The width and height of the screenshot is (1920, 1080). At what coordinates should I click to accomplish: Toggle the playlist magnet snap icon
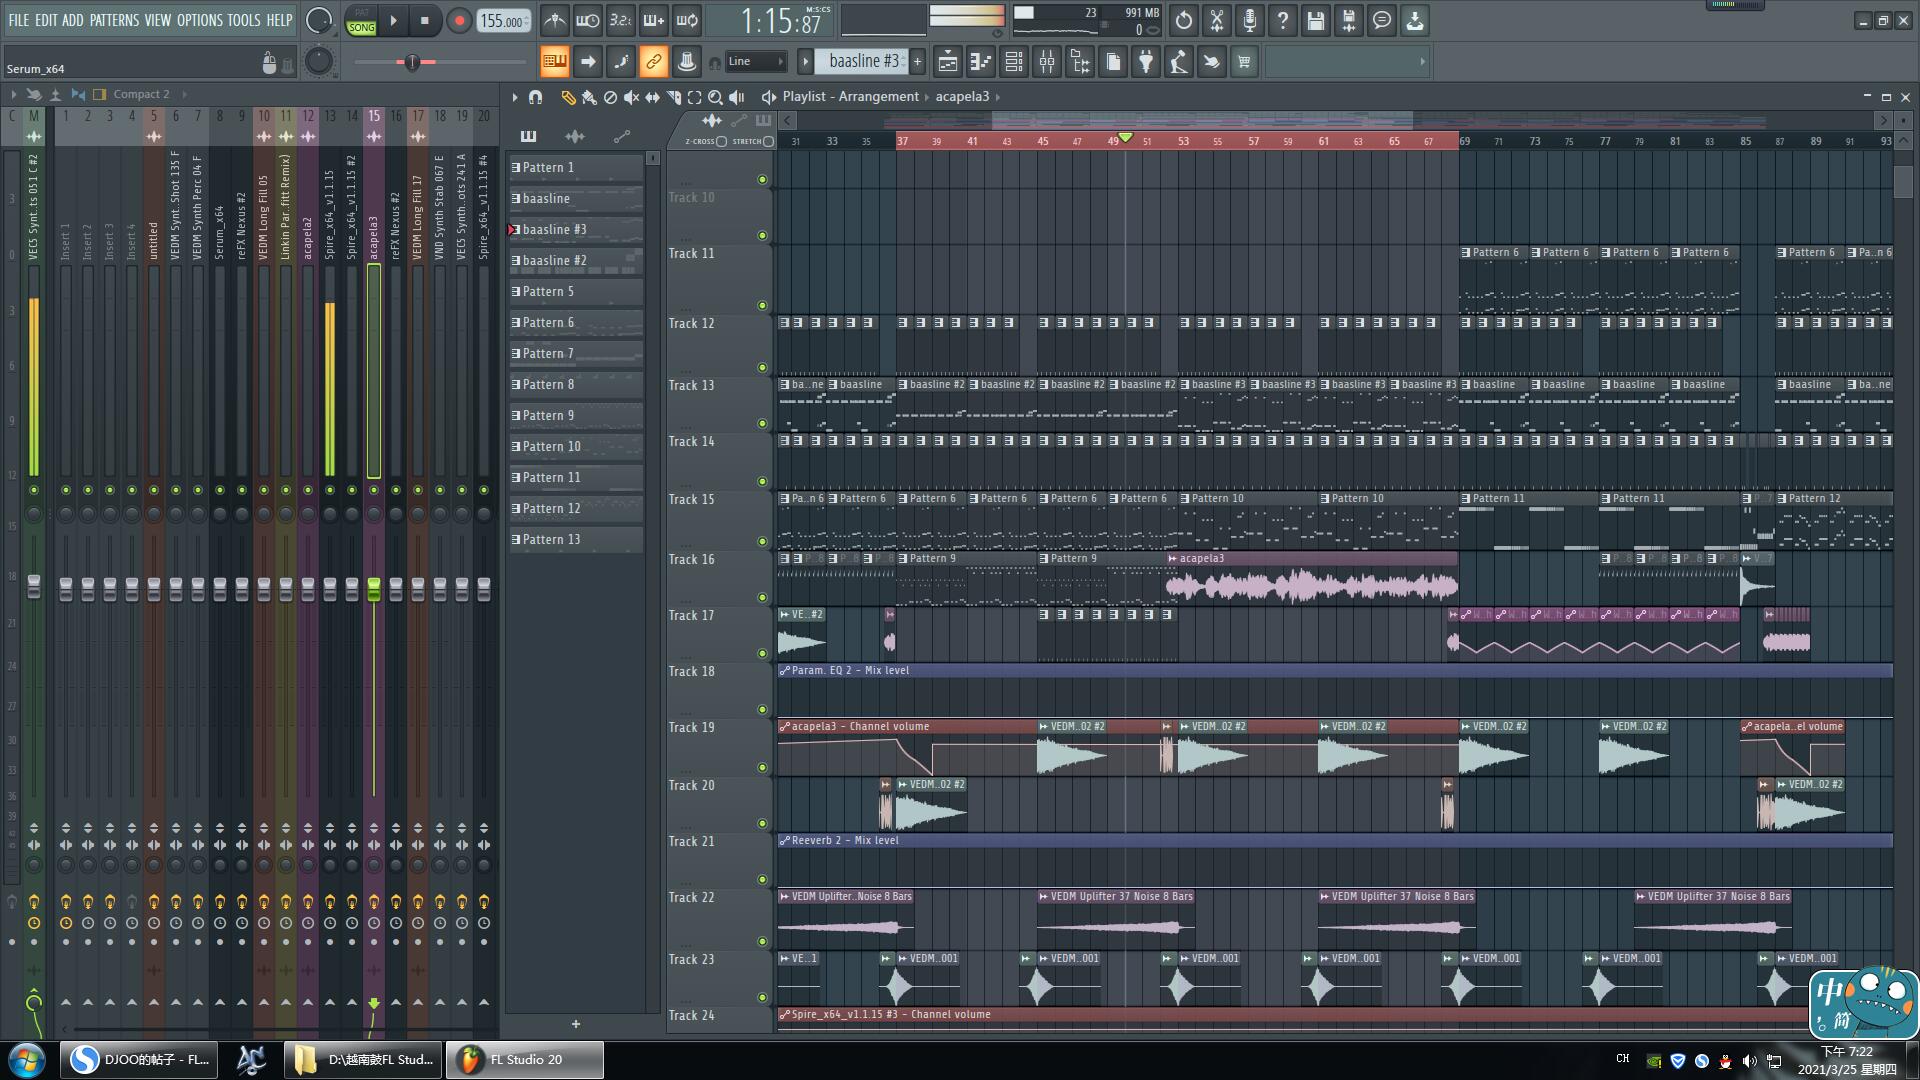tap(535, 97)
